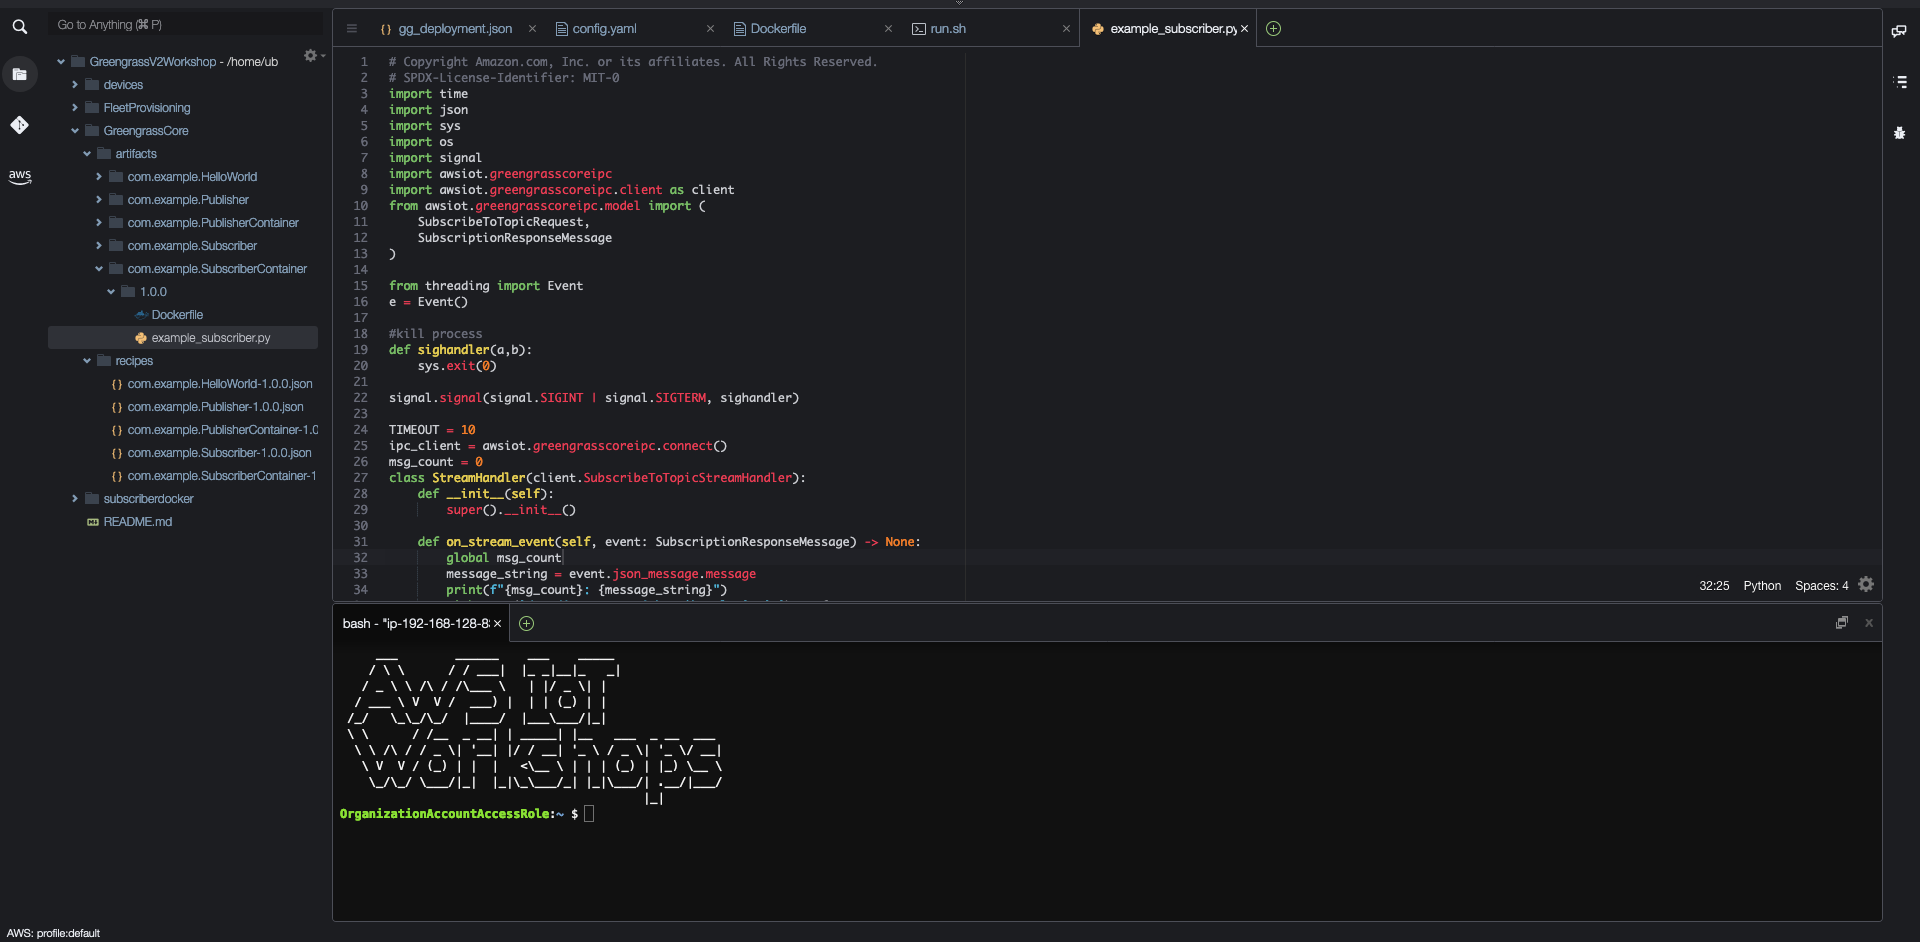Change Python syntax mode in status bar

coord(1762,586)
